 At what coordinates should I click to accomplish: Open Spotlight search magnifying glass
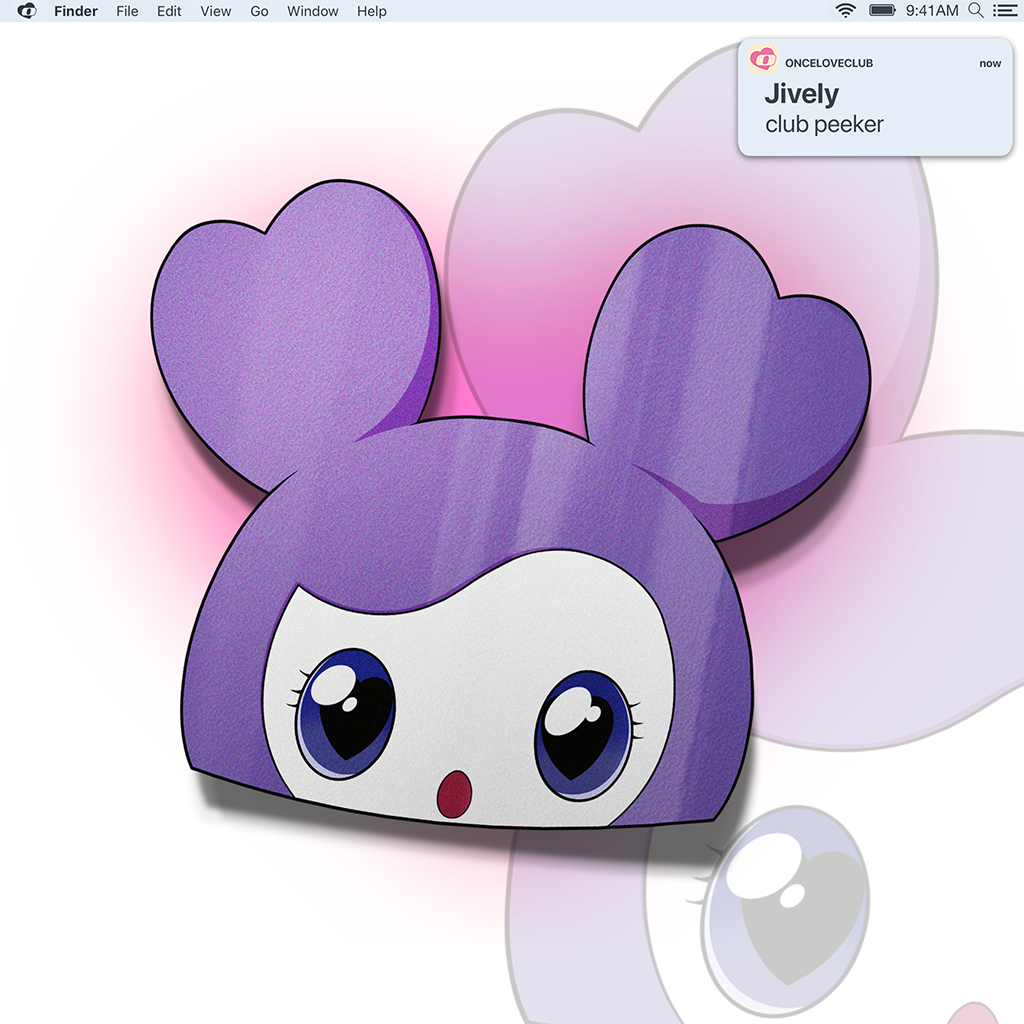tap(976, 11)
